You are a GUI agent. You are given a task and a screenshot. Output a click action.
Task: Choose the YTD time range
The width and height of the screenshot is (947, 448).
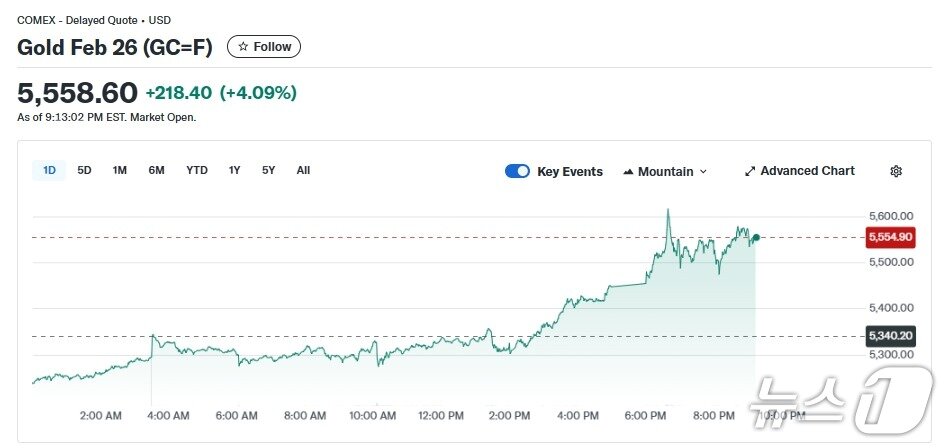[x=197, y=170]
